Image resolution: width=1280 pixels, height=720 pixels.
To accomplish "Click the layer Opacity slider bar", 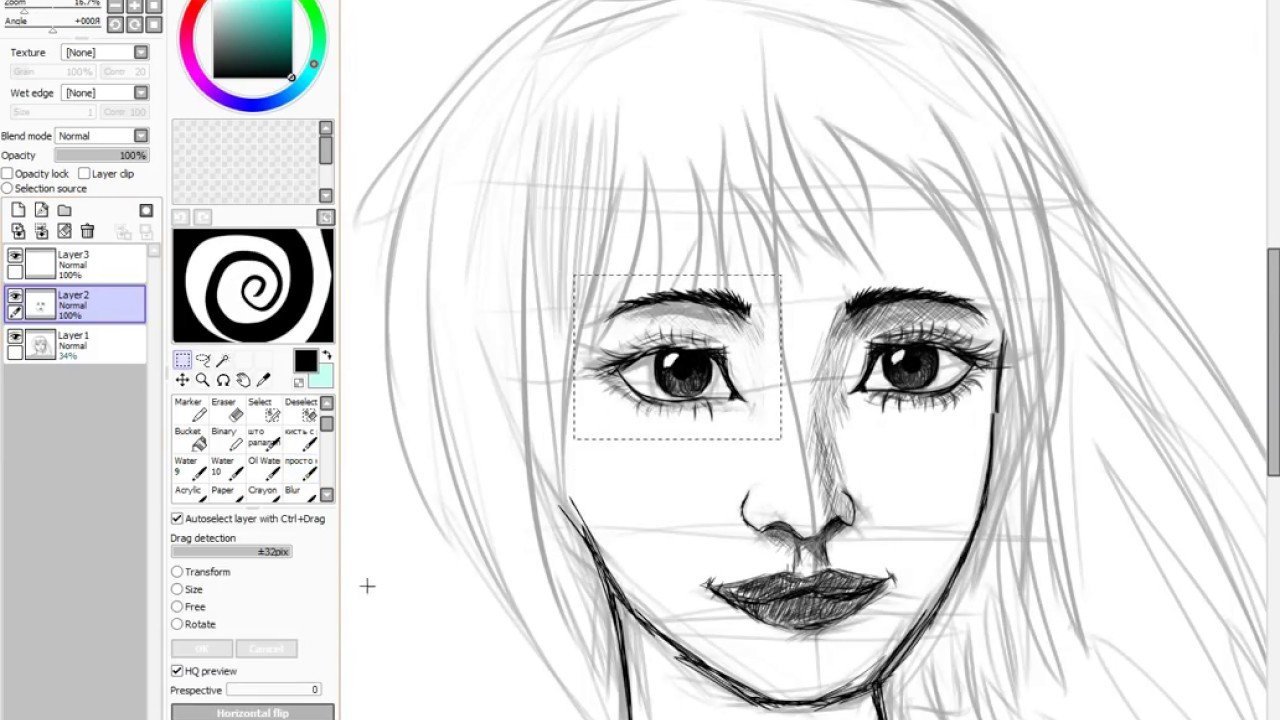I will 101,156.
